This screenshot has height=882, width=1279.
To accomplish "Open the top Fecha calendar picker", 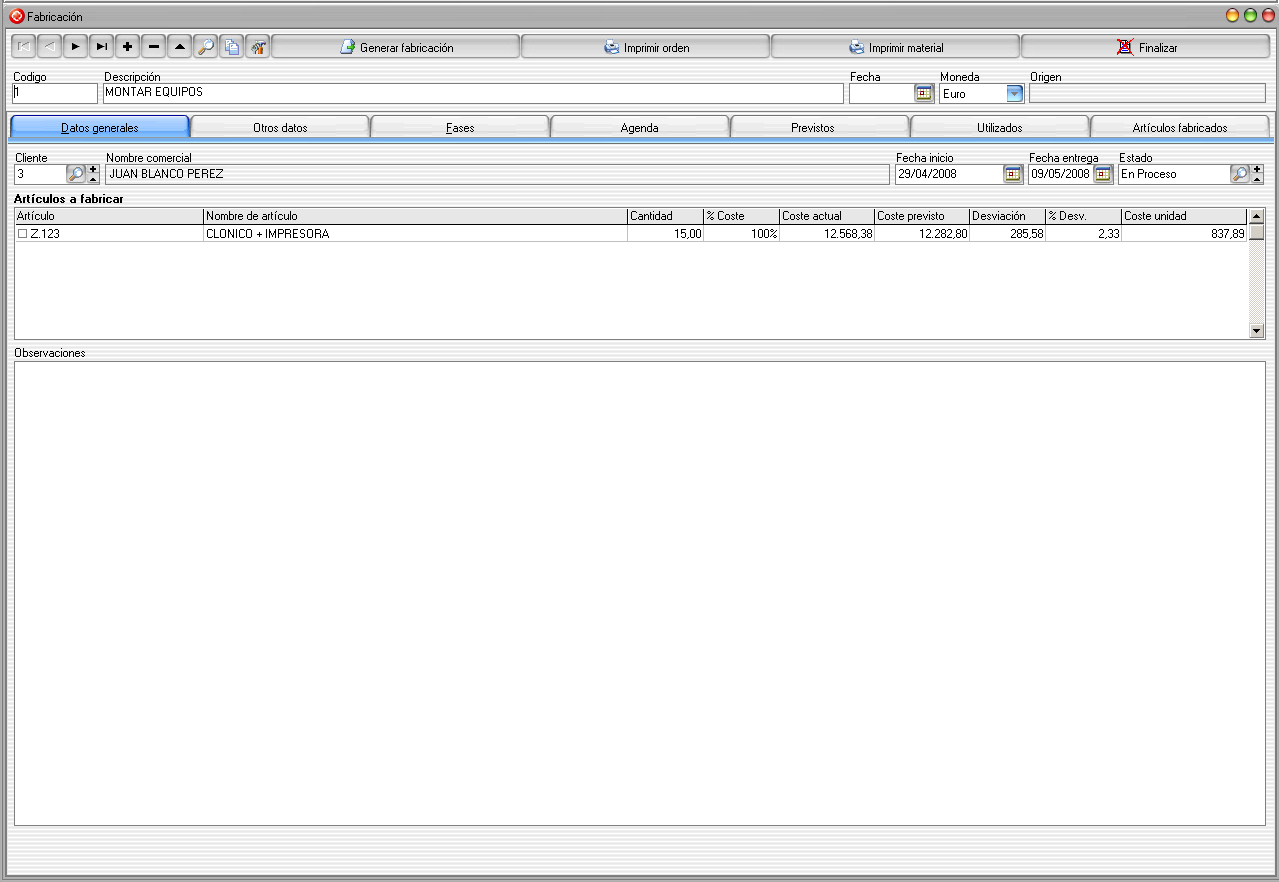I will [924, 94].
